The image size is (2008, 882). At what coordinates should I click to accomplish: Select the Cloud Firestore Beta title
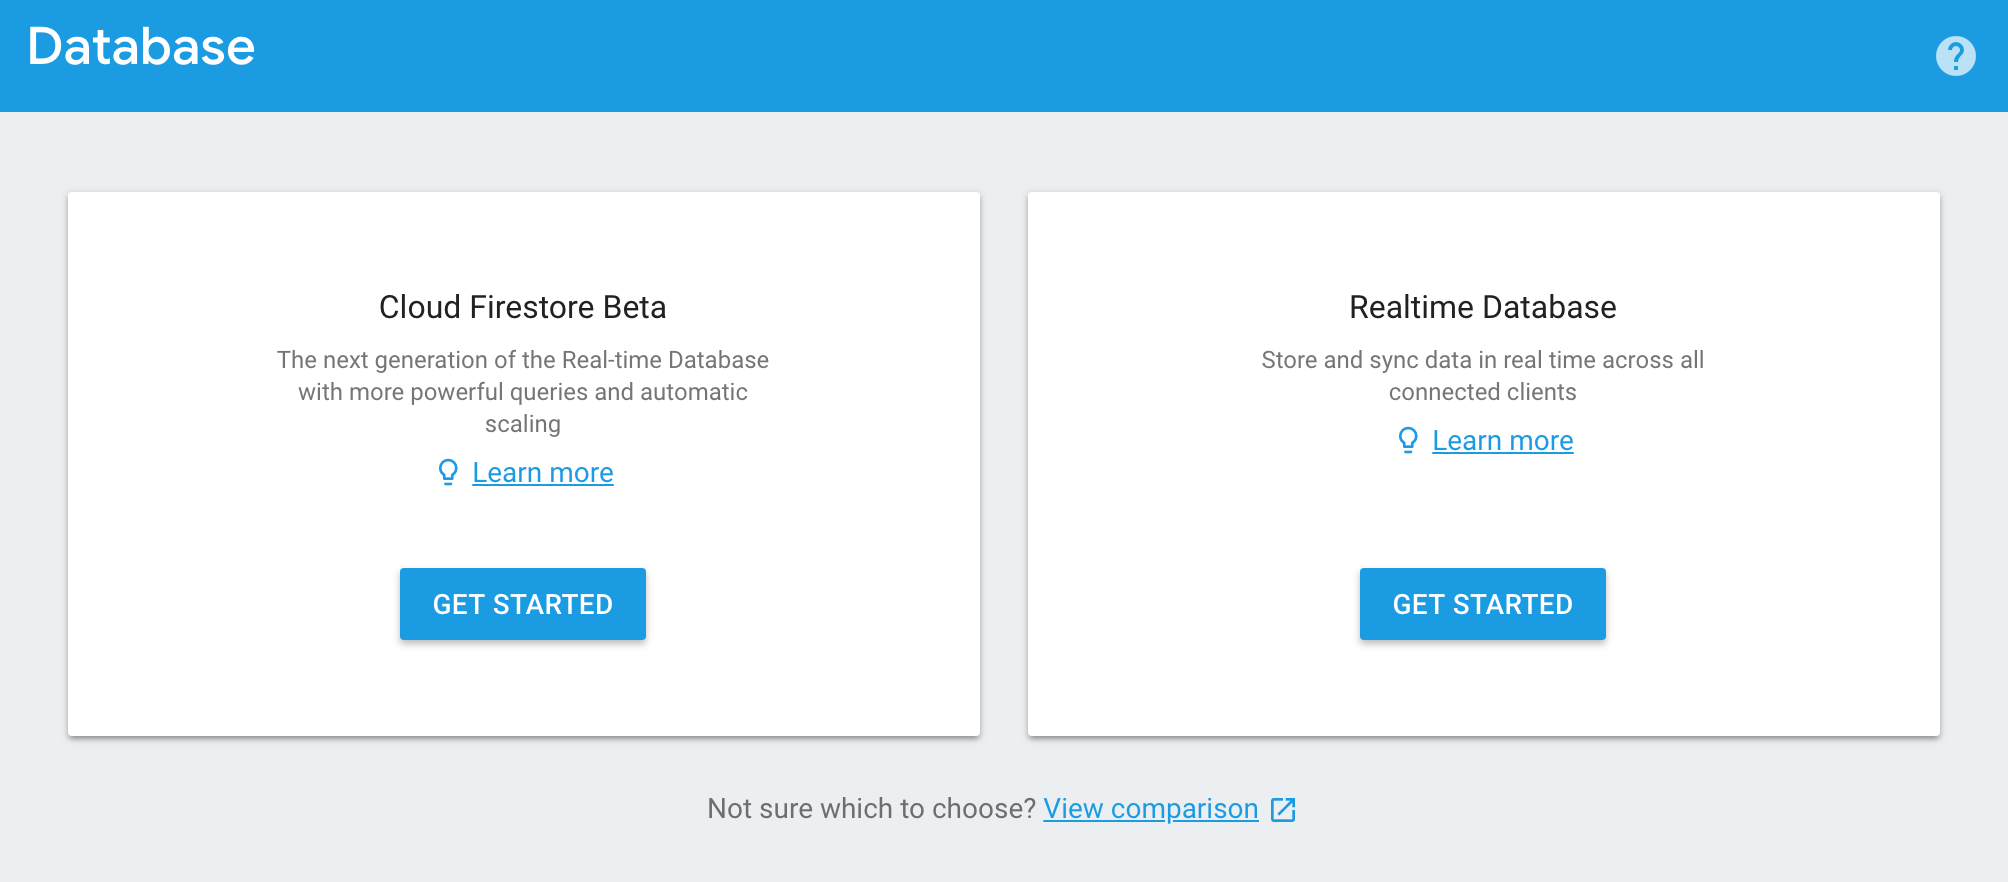point(522,307)
